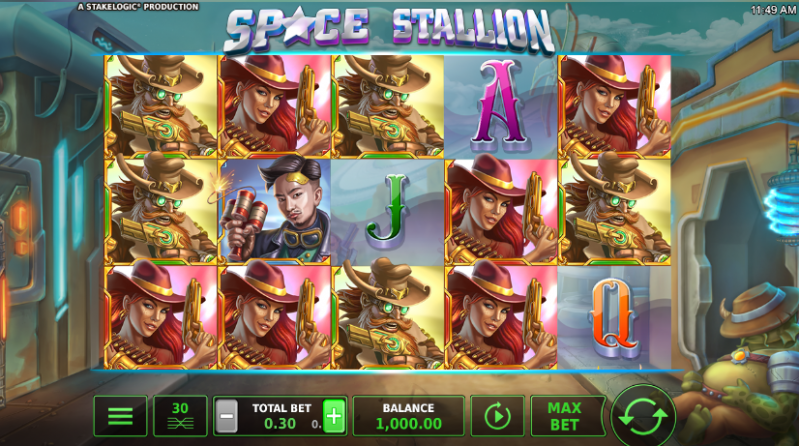Click the dynamite man symbol on reel two

(274, 212)
